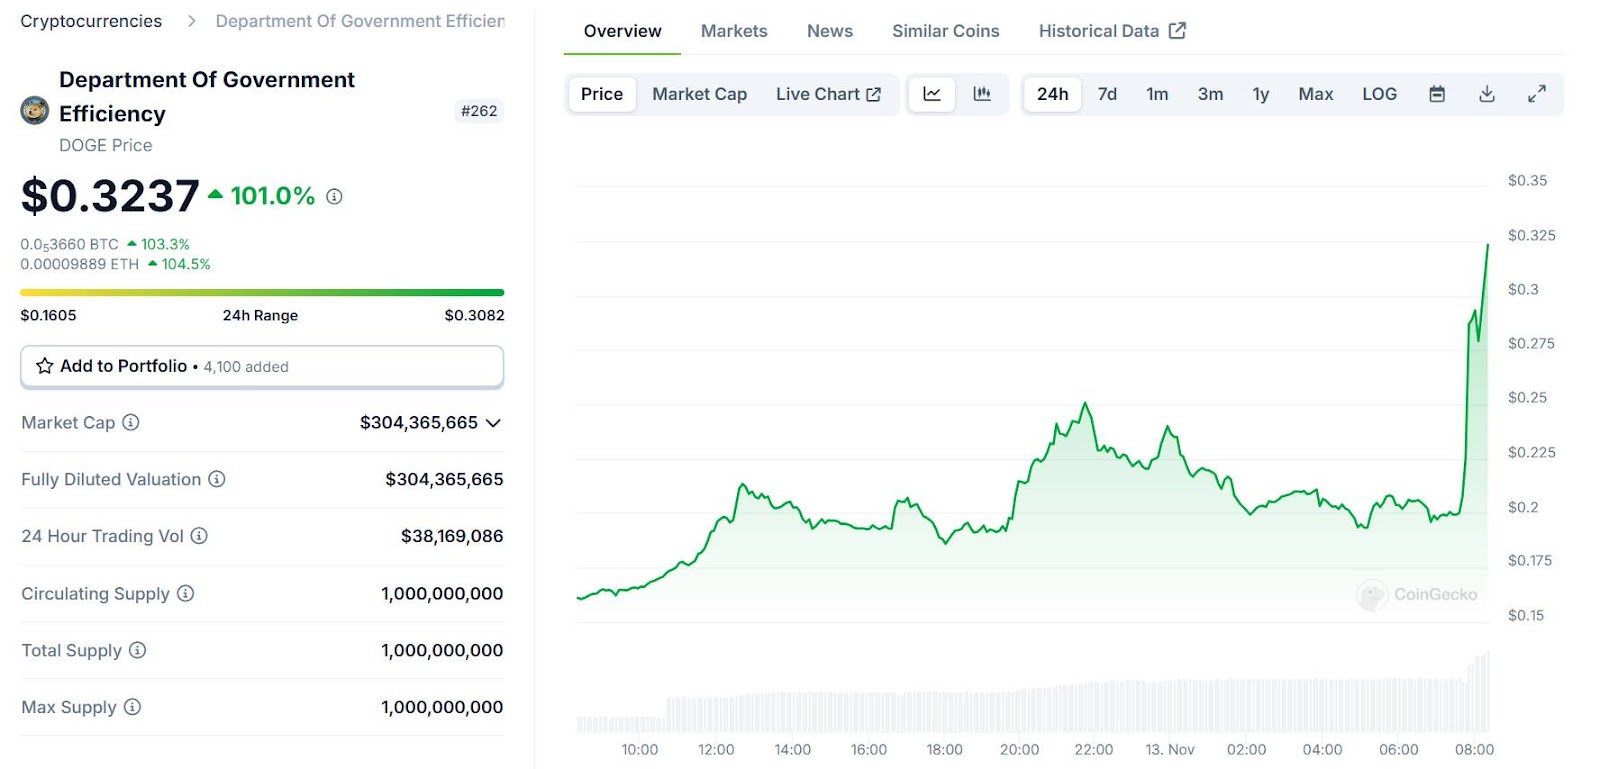The height and width of the screenshot is (769, 1600).
Task: Click the chart line peak near 22:00
Action: 1085,404
